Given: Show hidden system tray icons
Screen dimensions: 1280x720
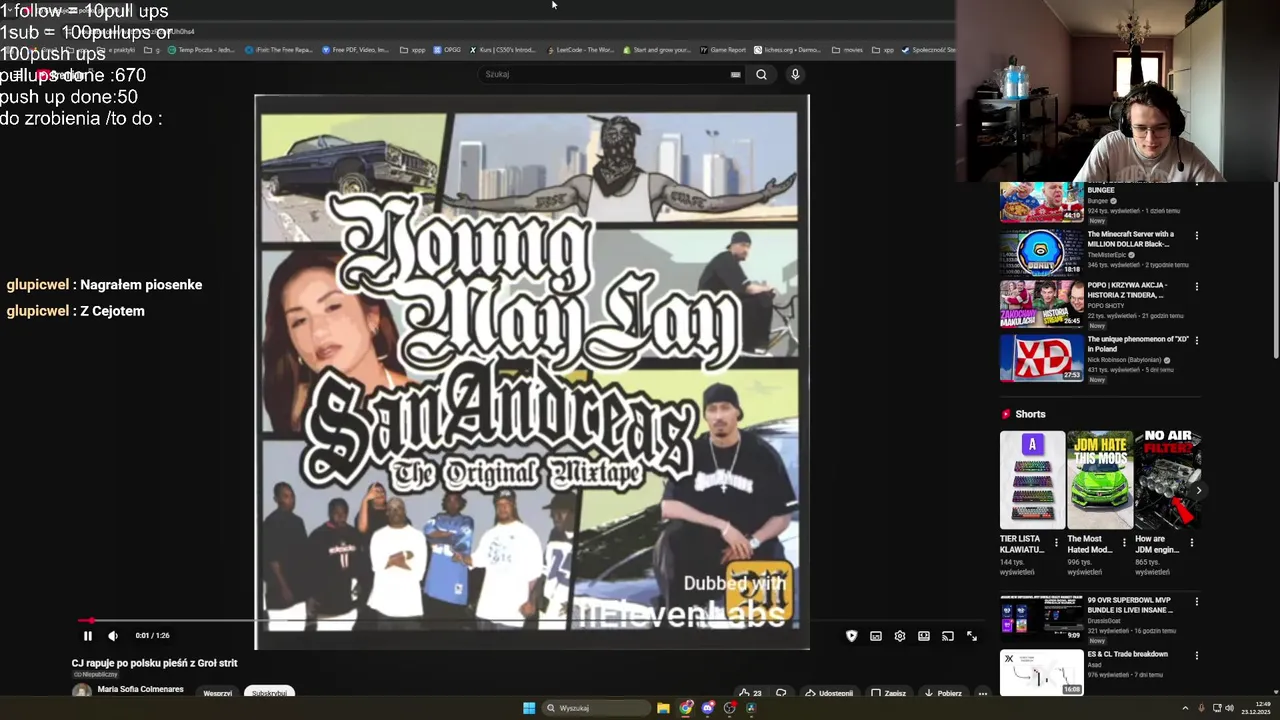Looking at the screenshot, I should coord(1185,708).
